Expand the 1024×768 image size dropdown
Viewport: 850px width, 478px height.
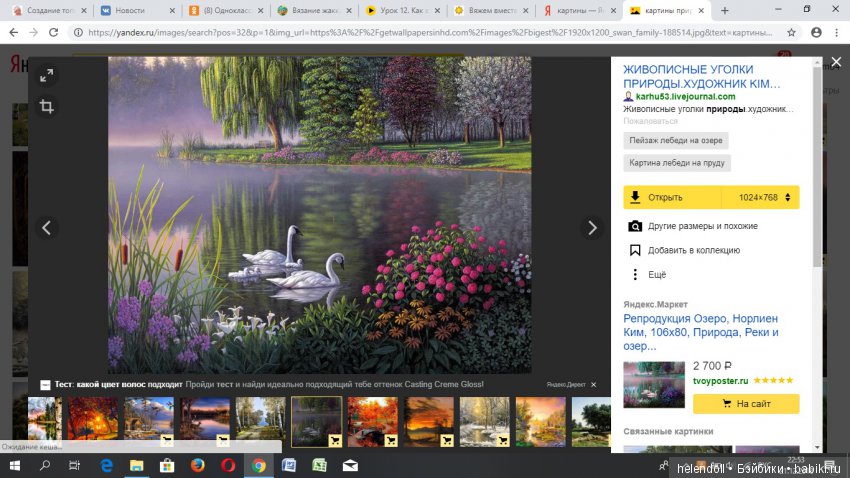tap(764, 198)
